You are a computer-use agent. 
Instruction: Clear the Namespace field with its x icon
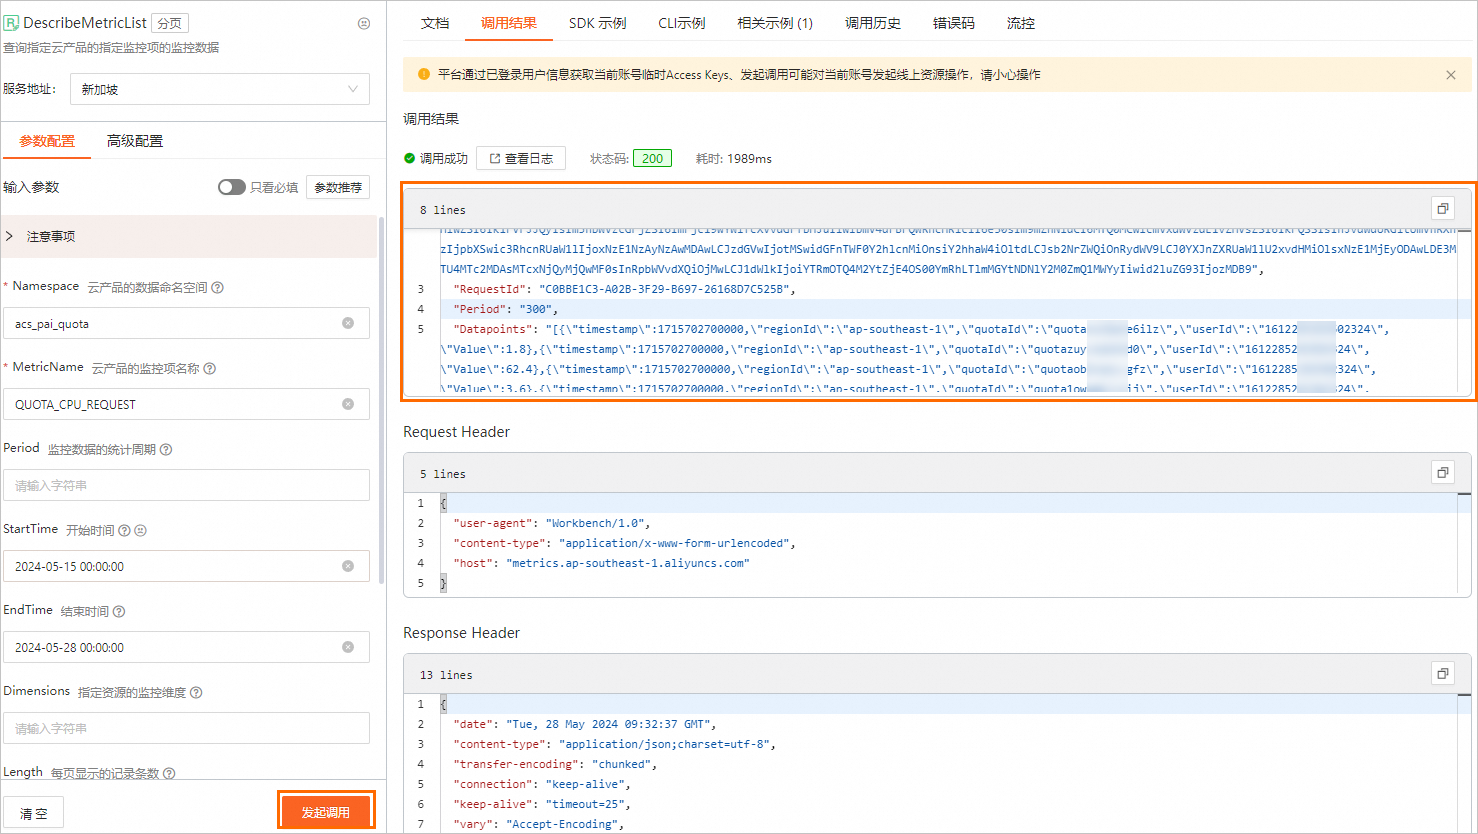pos(348,323)
